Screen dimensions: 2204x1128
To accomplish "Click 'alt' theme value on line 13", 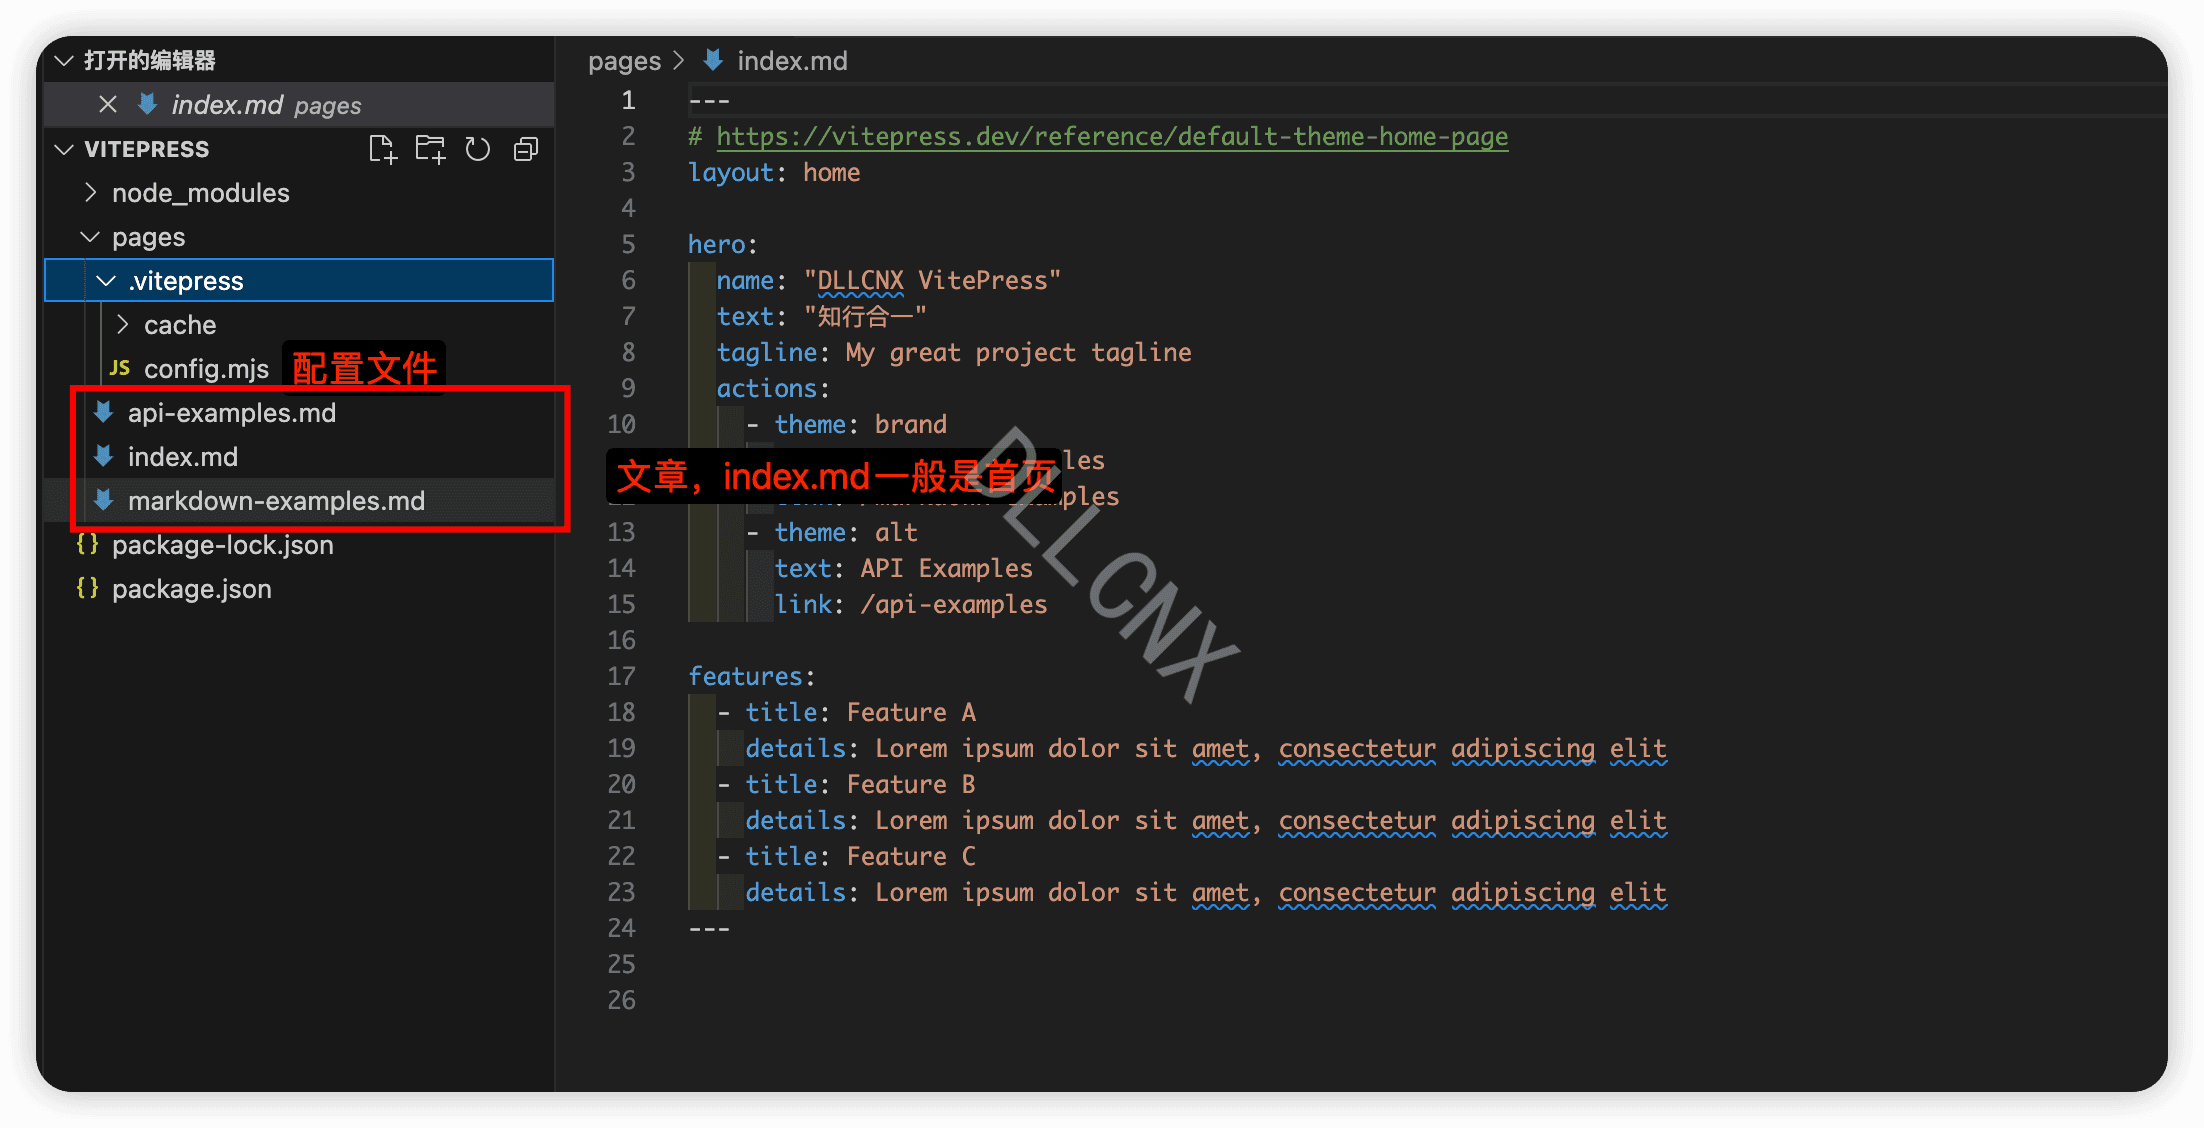I will [x=896, y=532].
